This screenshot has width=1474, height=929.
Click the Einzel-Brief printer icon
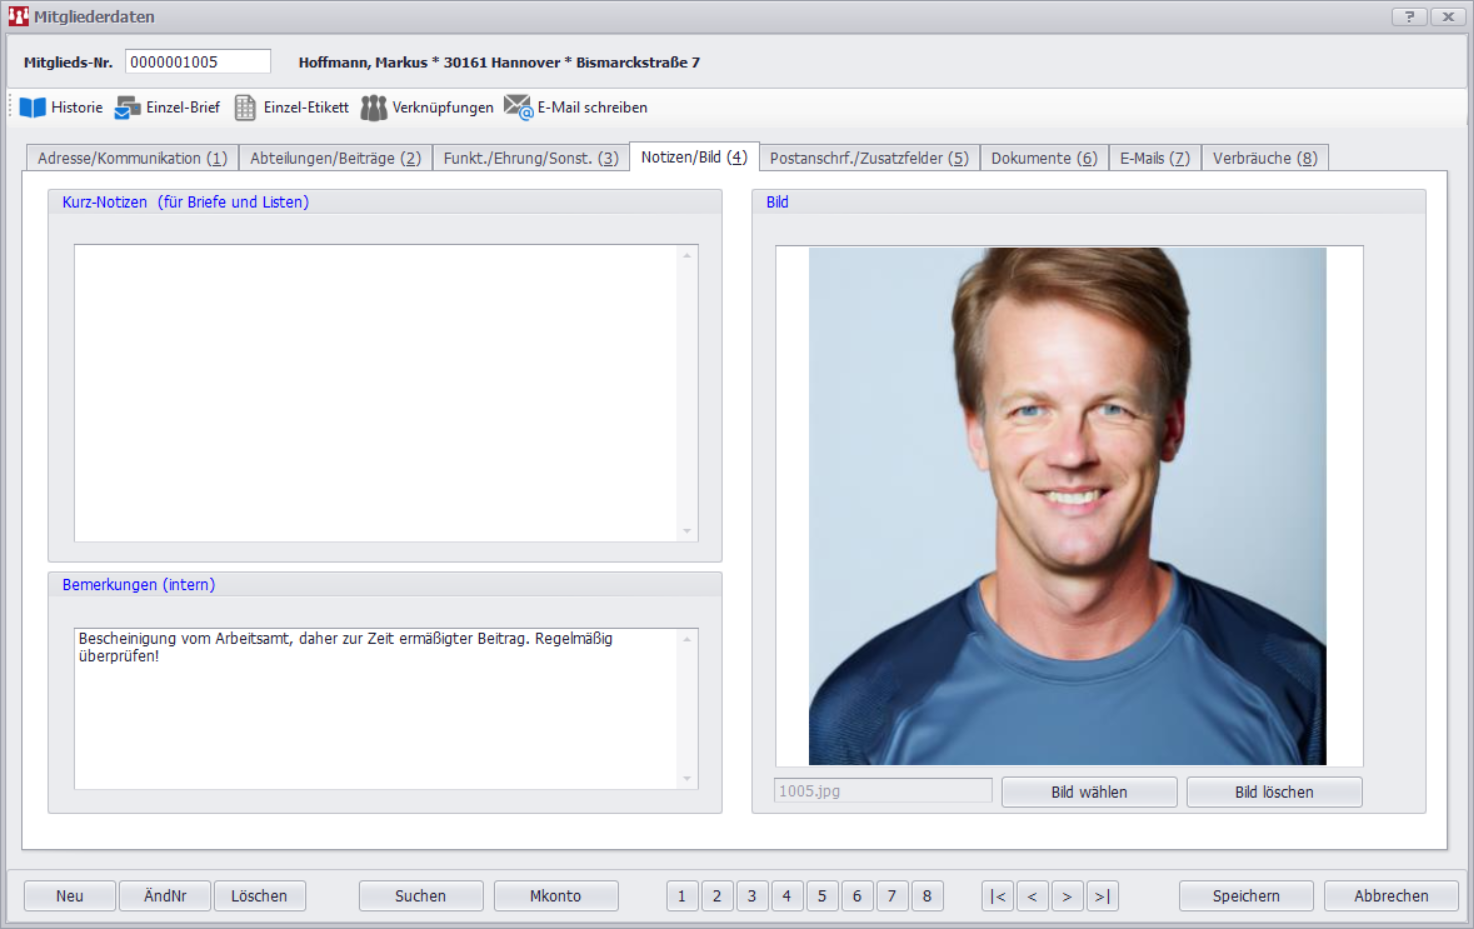[128, 108]
